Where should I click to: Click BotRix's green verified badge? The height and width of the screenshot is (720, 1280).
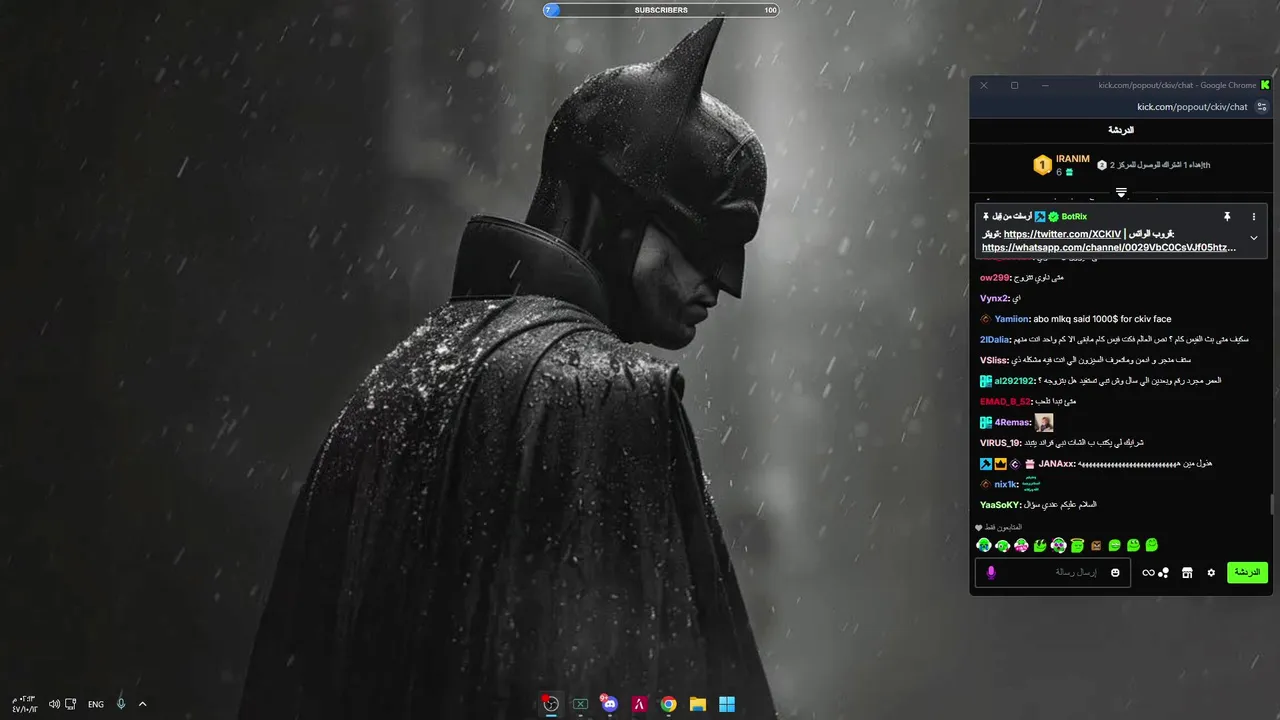point(1053,216)
